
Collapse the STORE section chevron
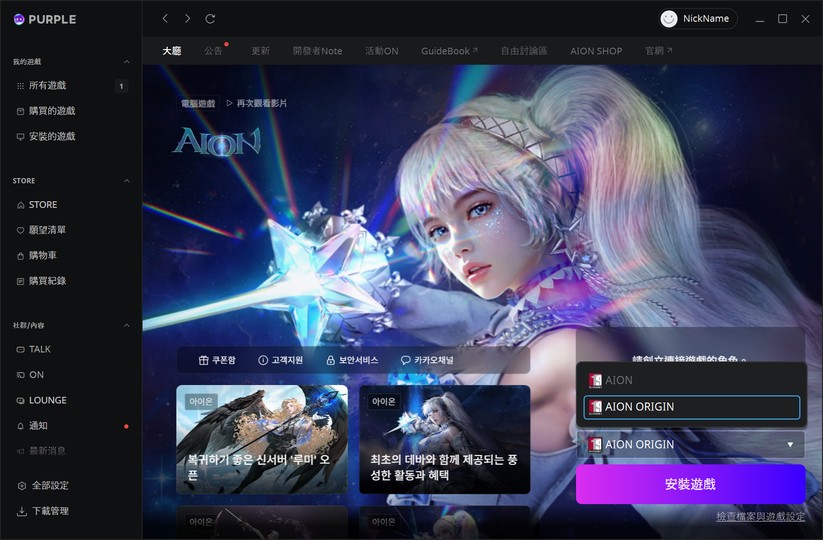click(126, 181)
